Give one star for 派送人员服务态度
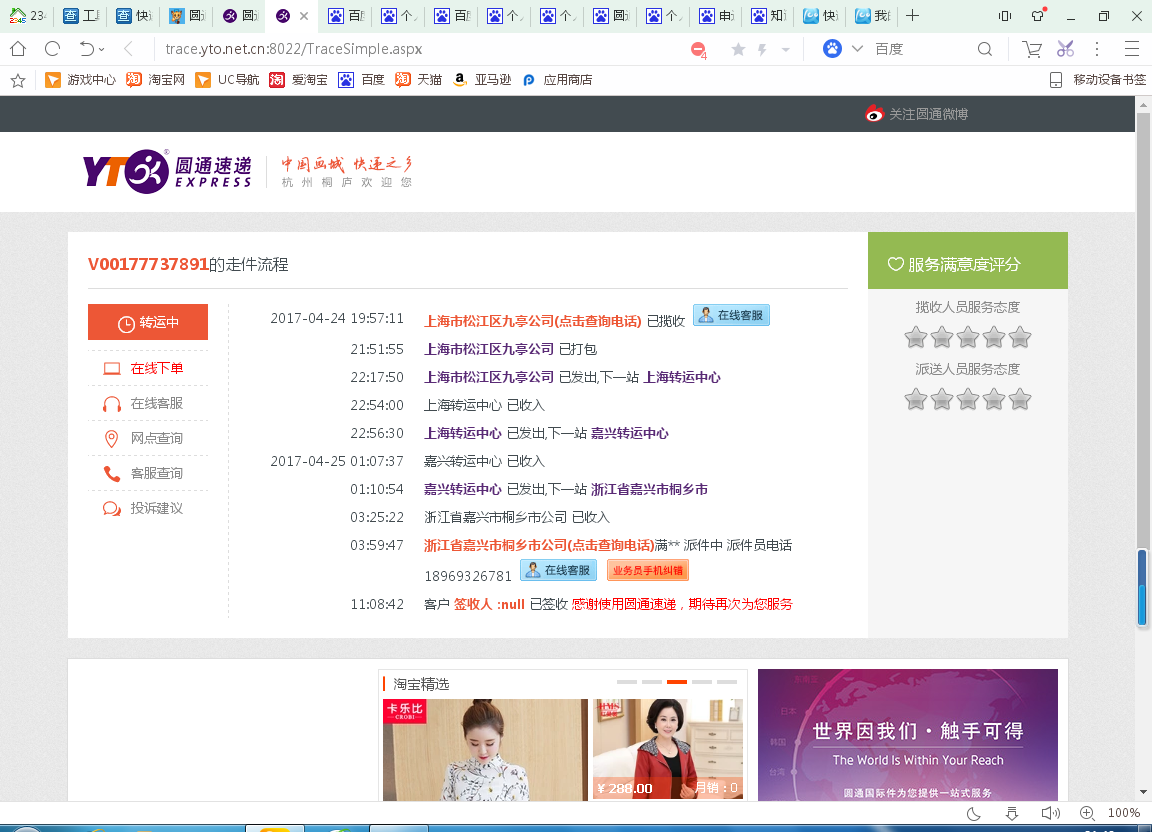Viewport: 1152px width, 832px height. tap(915, 399)
